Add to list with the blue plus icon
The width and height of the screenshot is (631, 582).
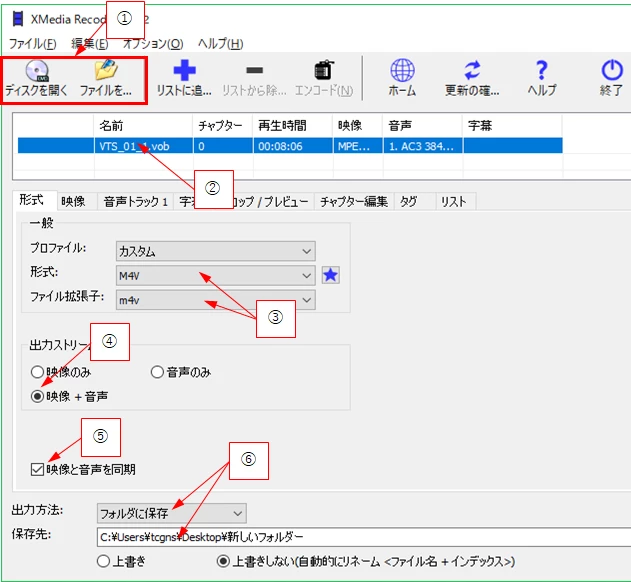click(184, 70)
